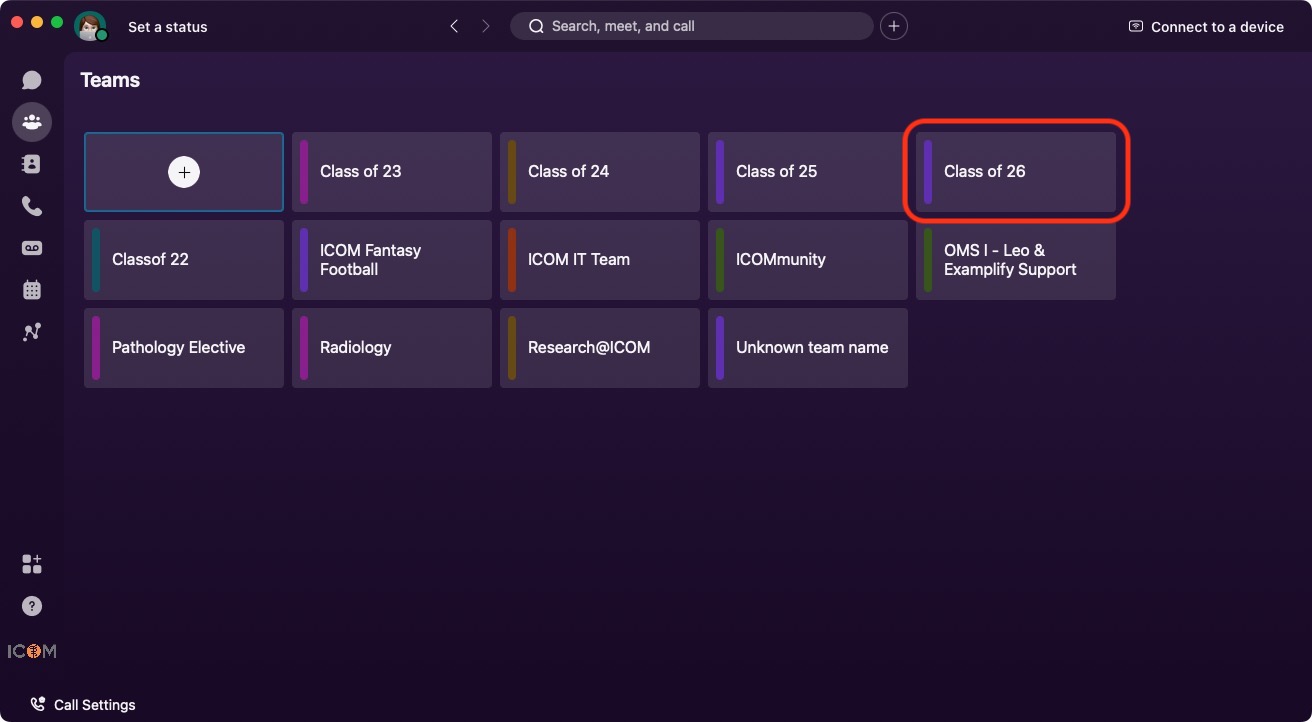Open the Meetings calendar icon

point(32,290)
